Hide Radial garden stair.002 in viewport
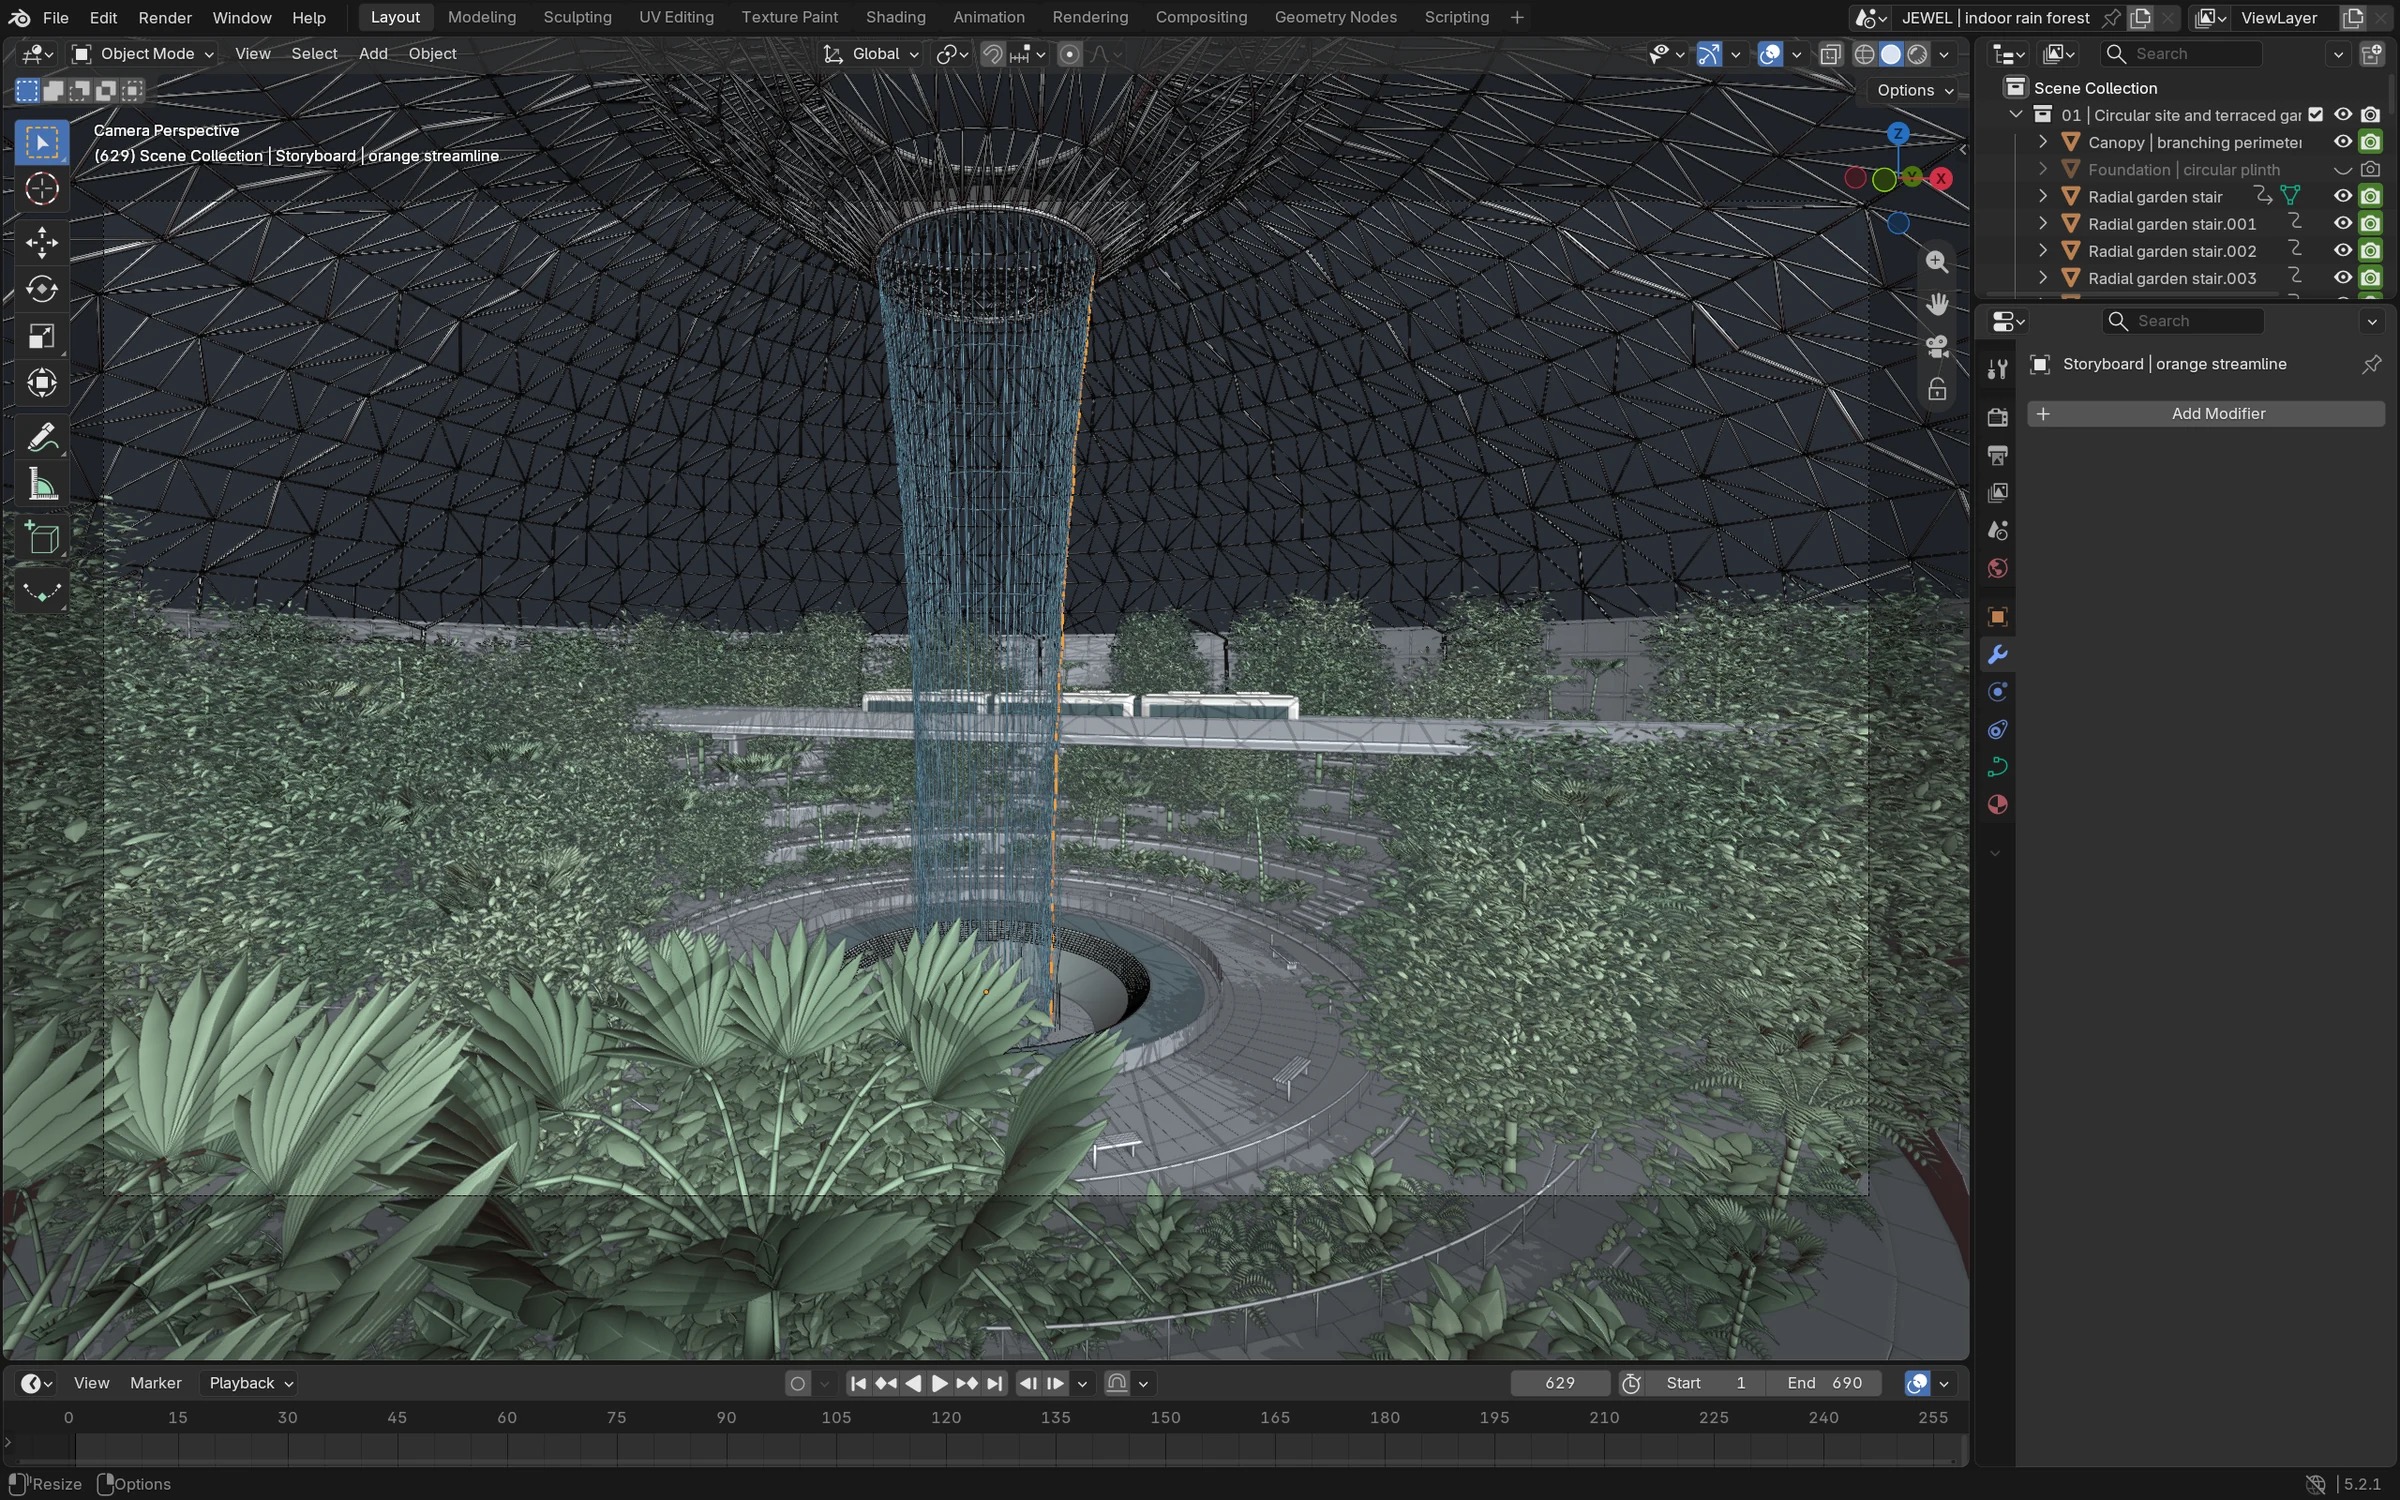 click(2343, 250)
